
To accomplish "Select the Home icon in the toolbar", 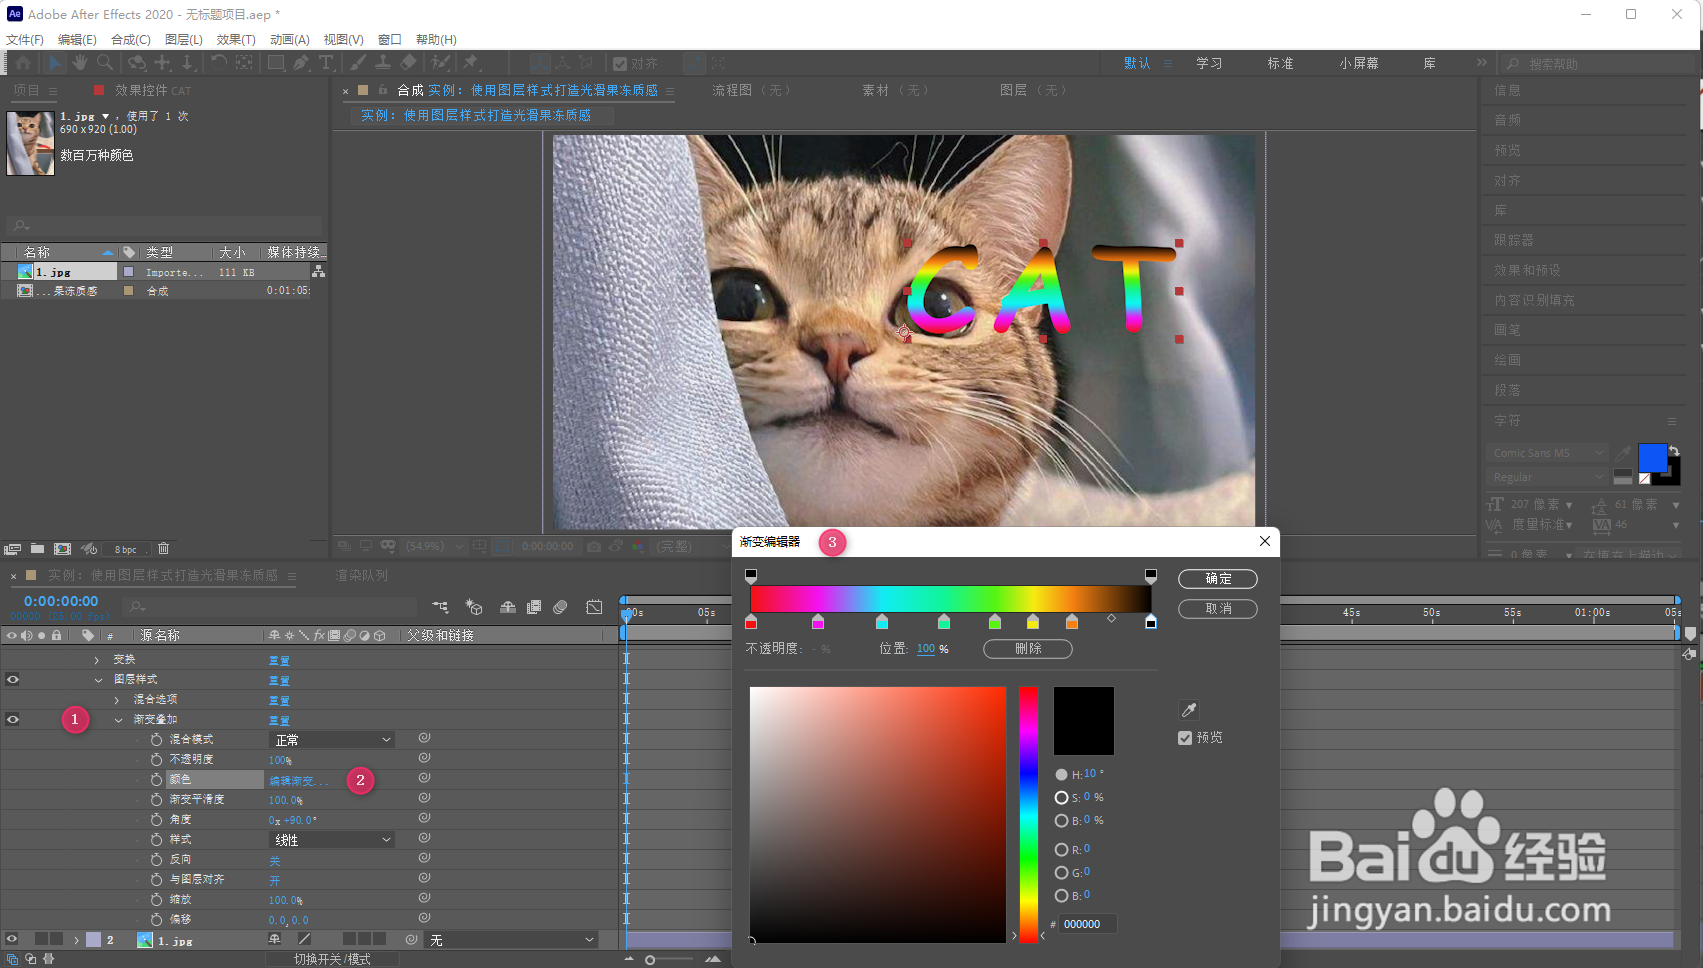I will tap(23, 63).
